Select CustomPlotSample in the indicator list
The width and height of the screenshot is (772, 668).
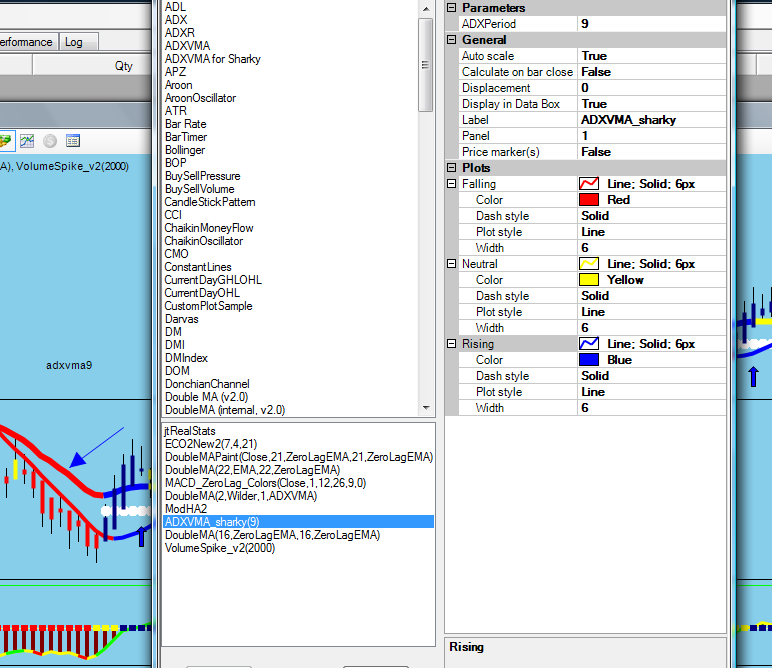(x=208, y=306)
